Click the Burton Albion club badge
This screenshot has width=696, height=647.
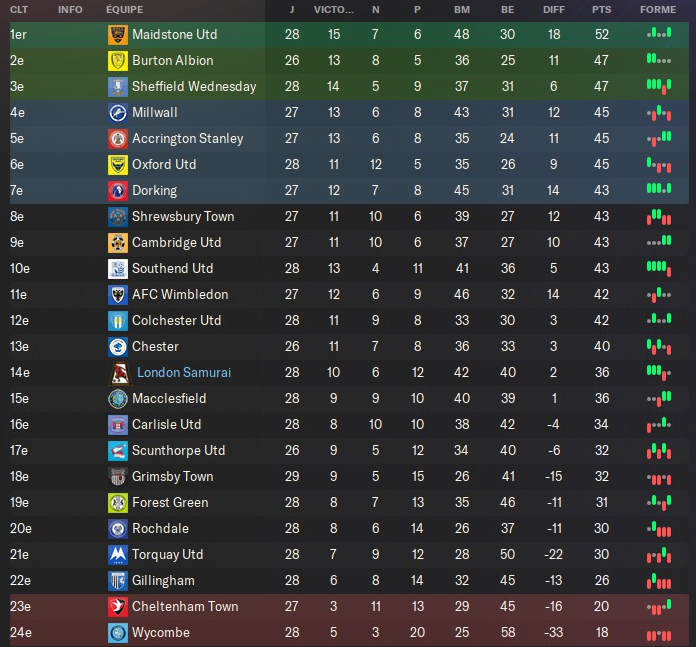click(x=118, y=61)
